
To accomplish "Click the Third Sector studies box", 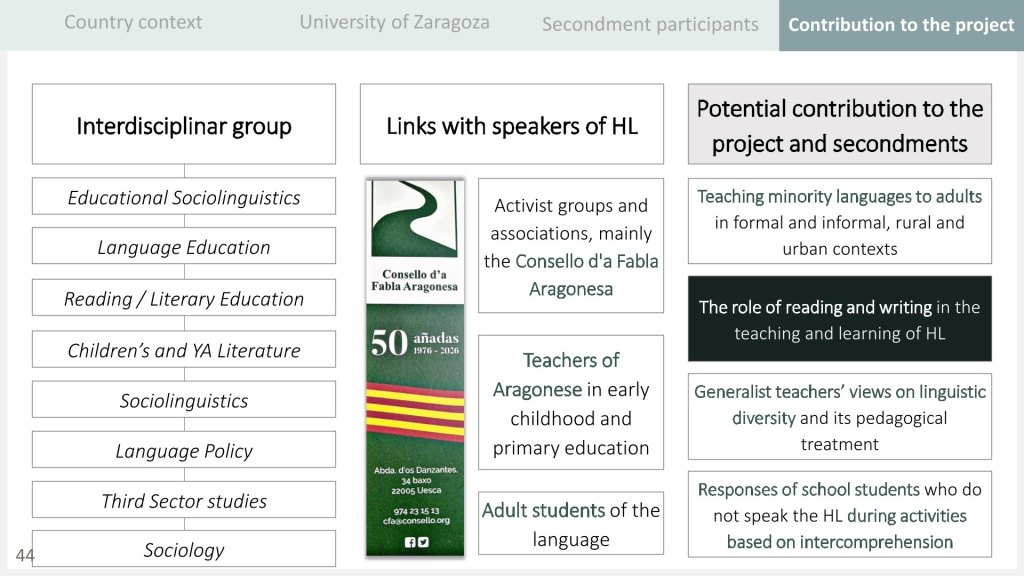I will (184, 501).
